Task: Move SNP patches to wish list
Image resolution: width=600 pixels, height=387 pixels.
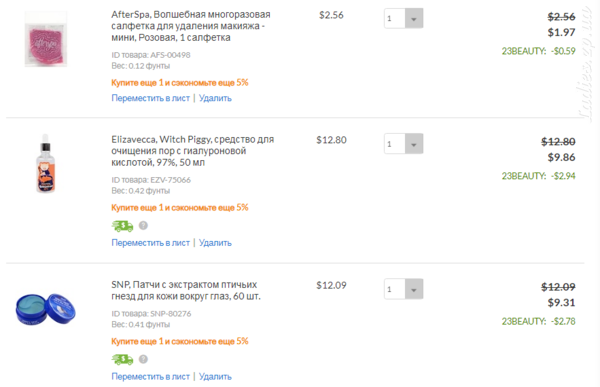Action: point(150,377)
